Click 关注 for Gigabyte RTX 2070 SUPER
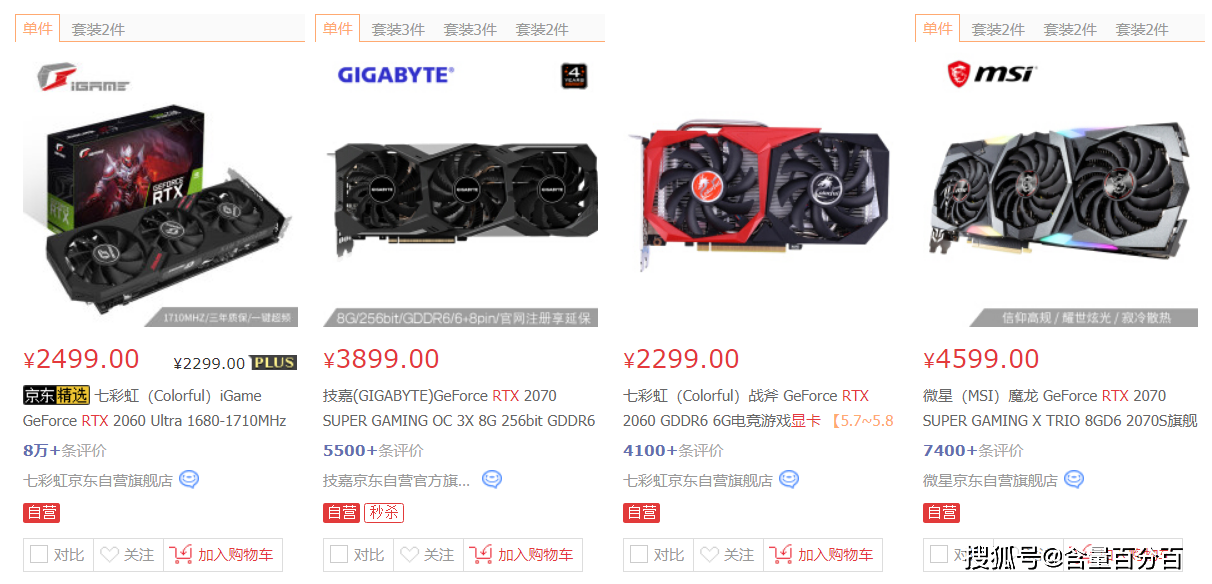Image resolution: width=1212 pixels, height=584 pixels. [427, 554]
